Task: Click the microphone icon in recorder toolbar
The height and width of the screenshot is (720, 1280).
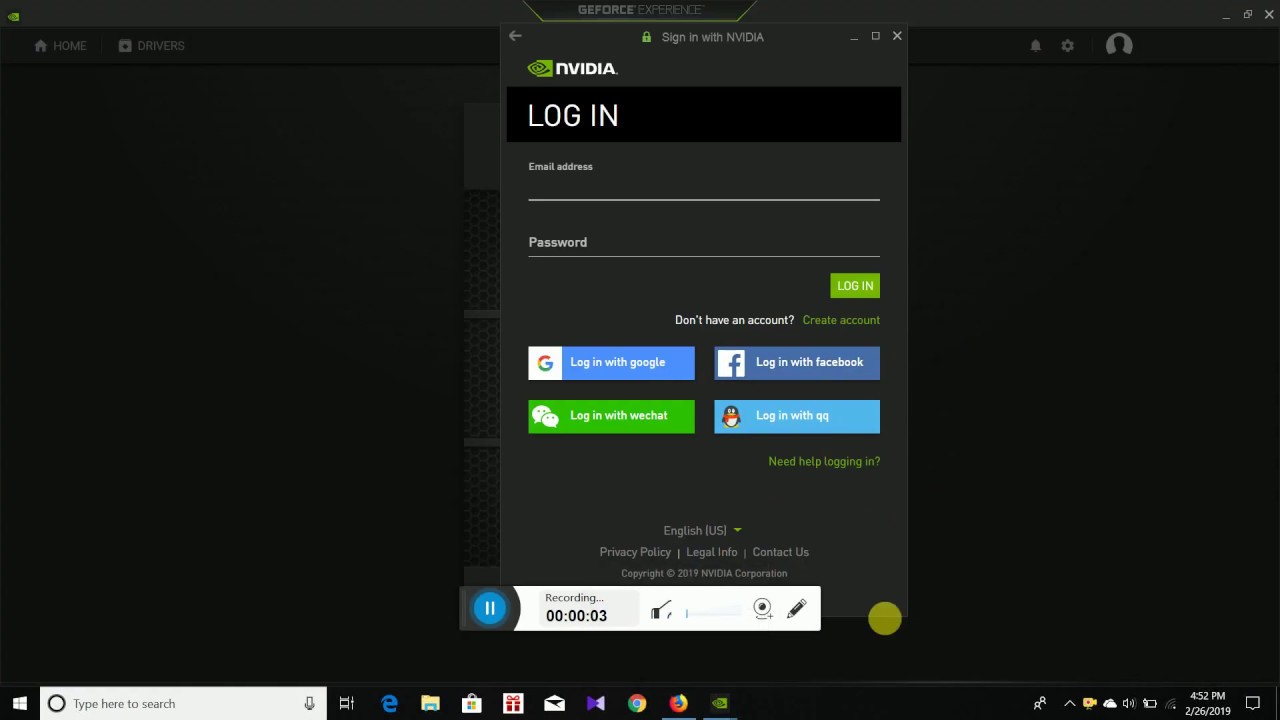Action: point(661,610)
